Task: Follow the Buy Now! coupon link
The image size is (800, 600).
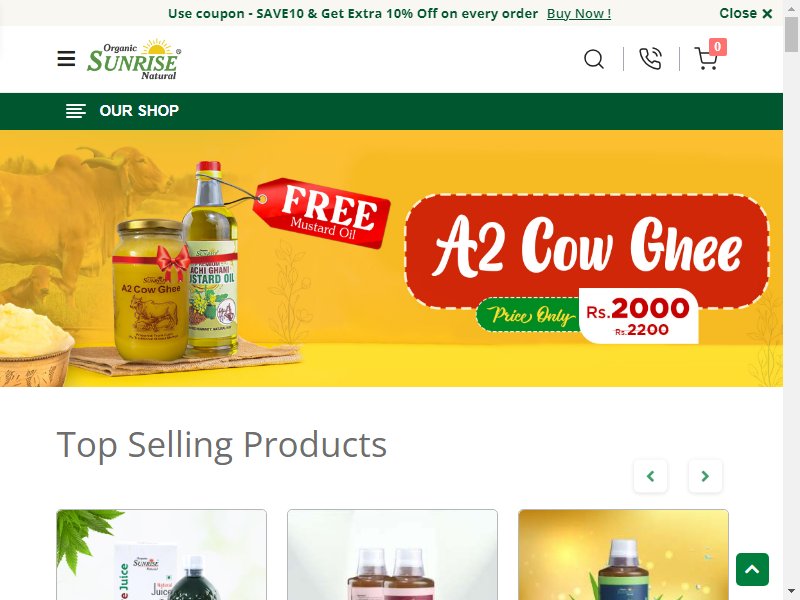Action: click(579, 14)
